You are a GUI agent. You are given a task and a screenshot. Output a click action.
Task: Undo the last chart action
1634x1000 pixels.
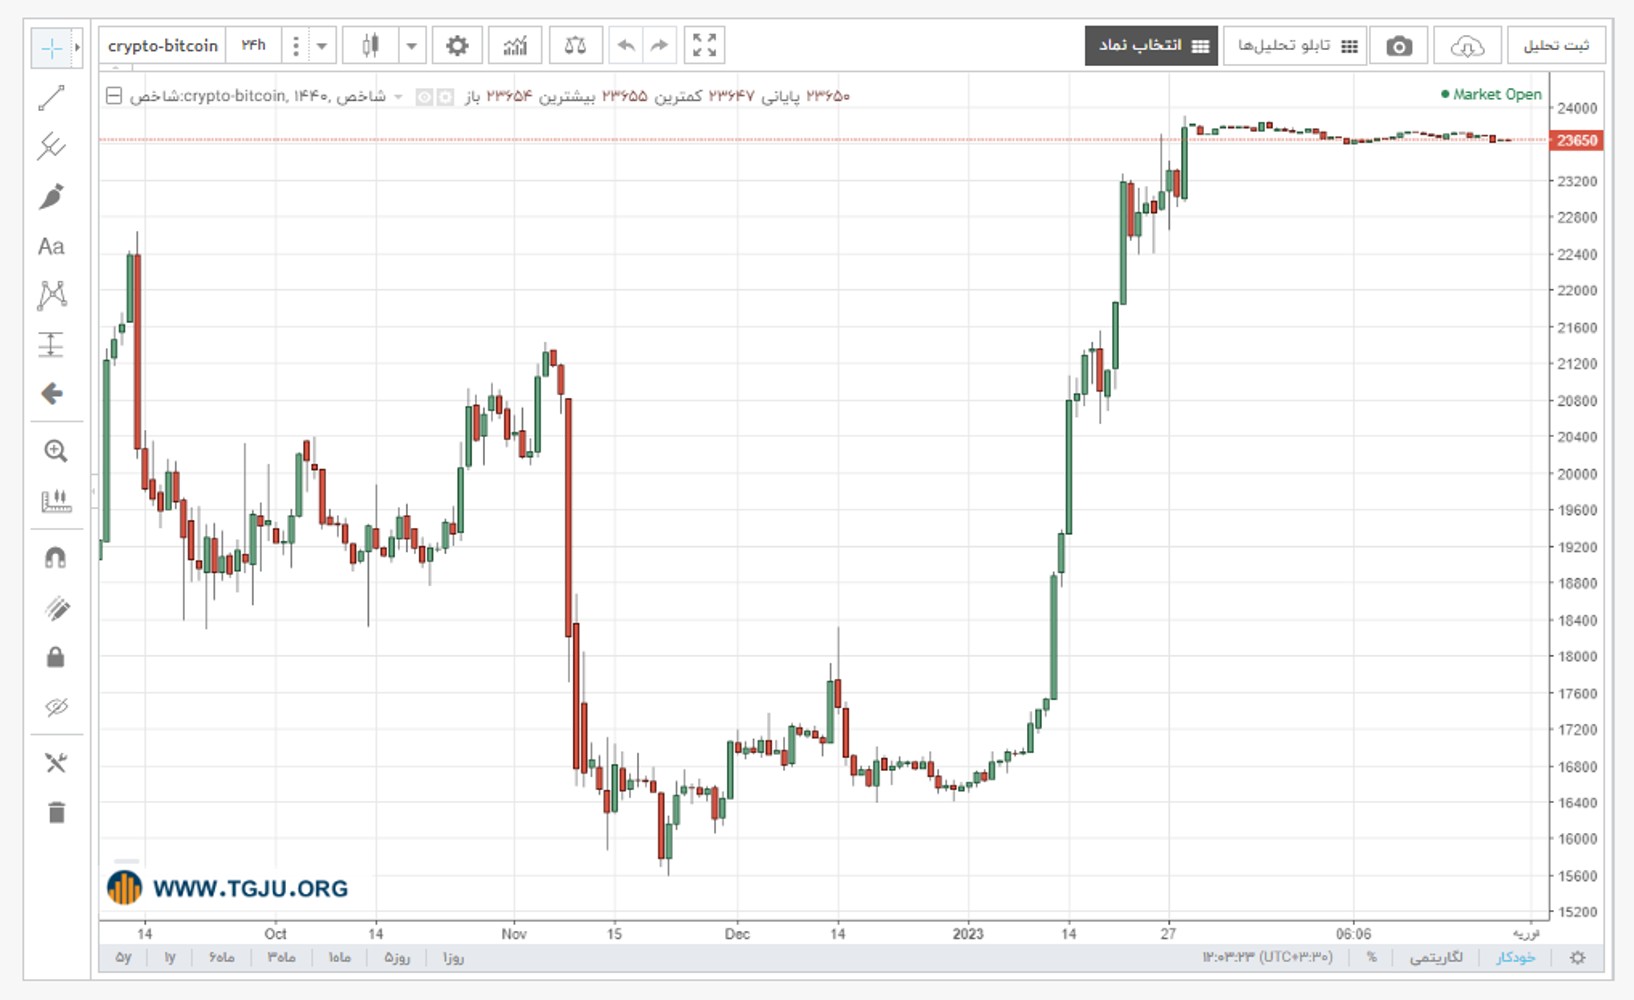tap(626, 46)
